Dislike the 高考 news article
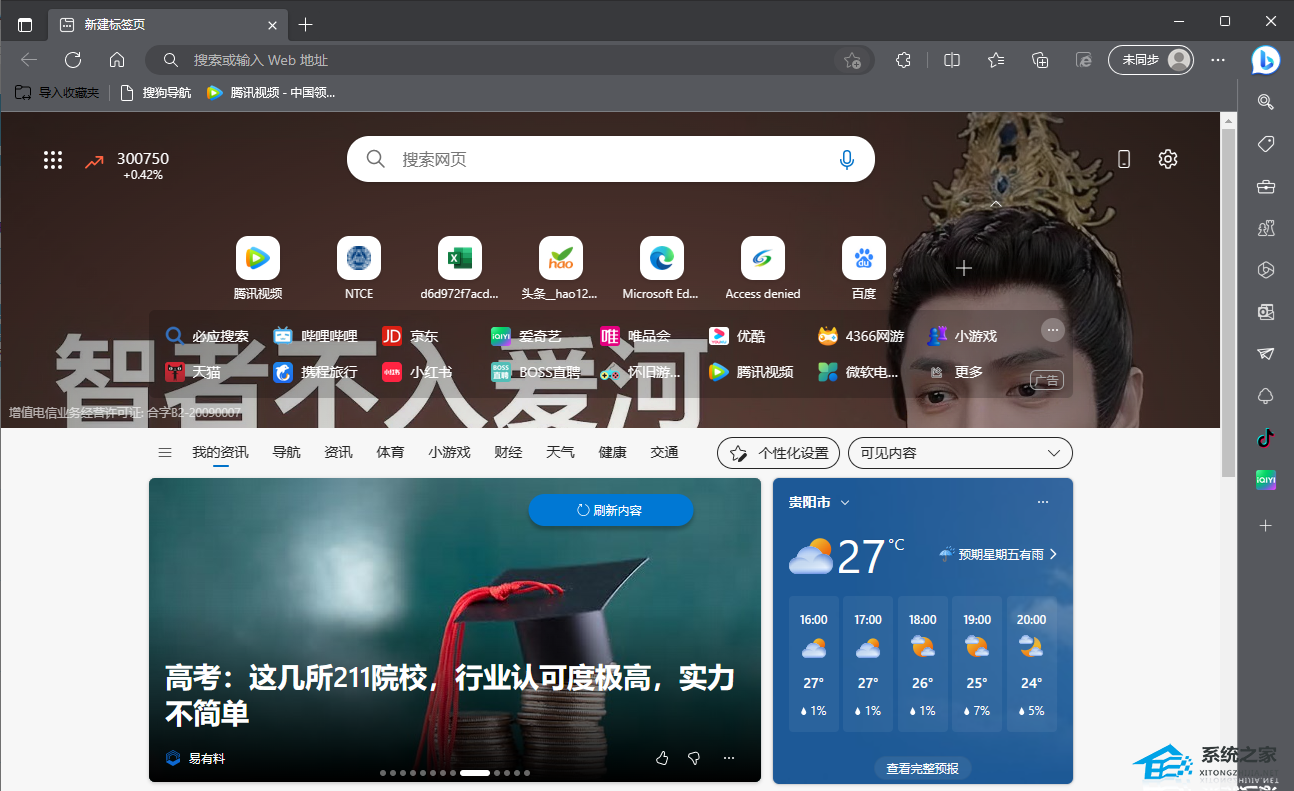 click(694, 759)
